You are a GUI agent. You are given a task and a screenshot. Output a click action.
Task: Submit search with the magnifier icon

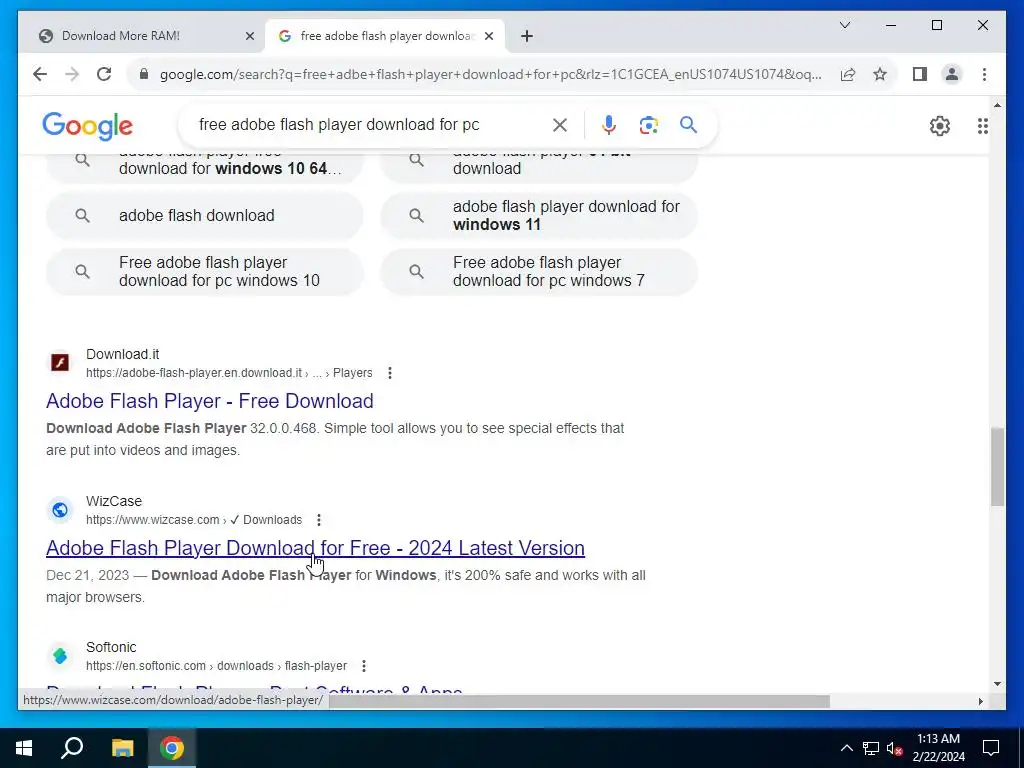point(688,125)
